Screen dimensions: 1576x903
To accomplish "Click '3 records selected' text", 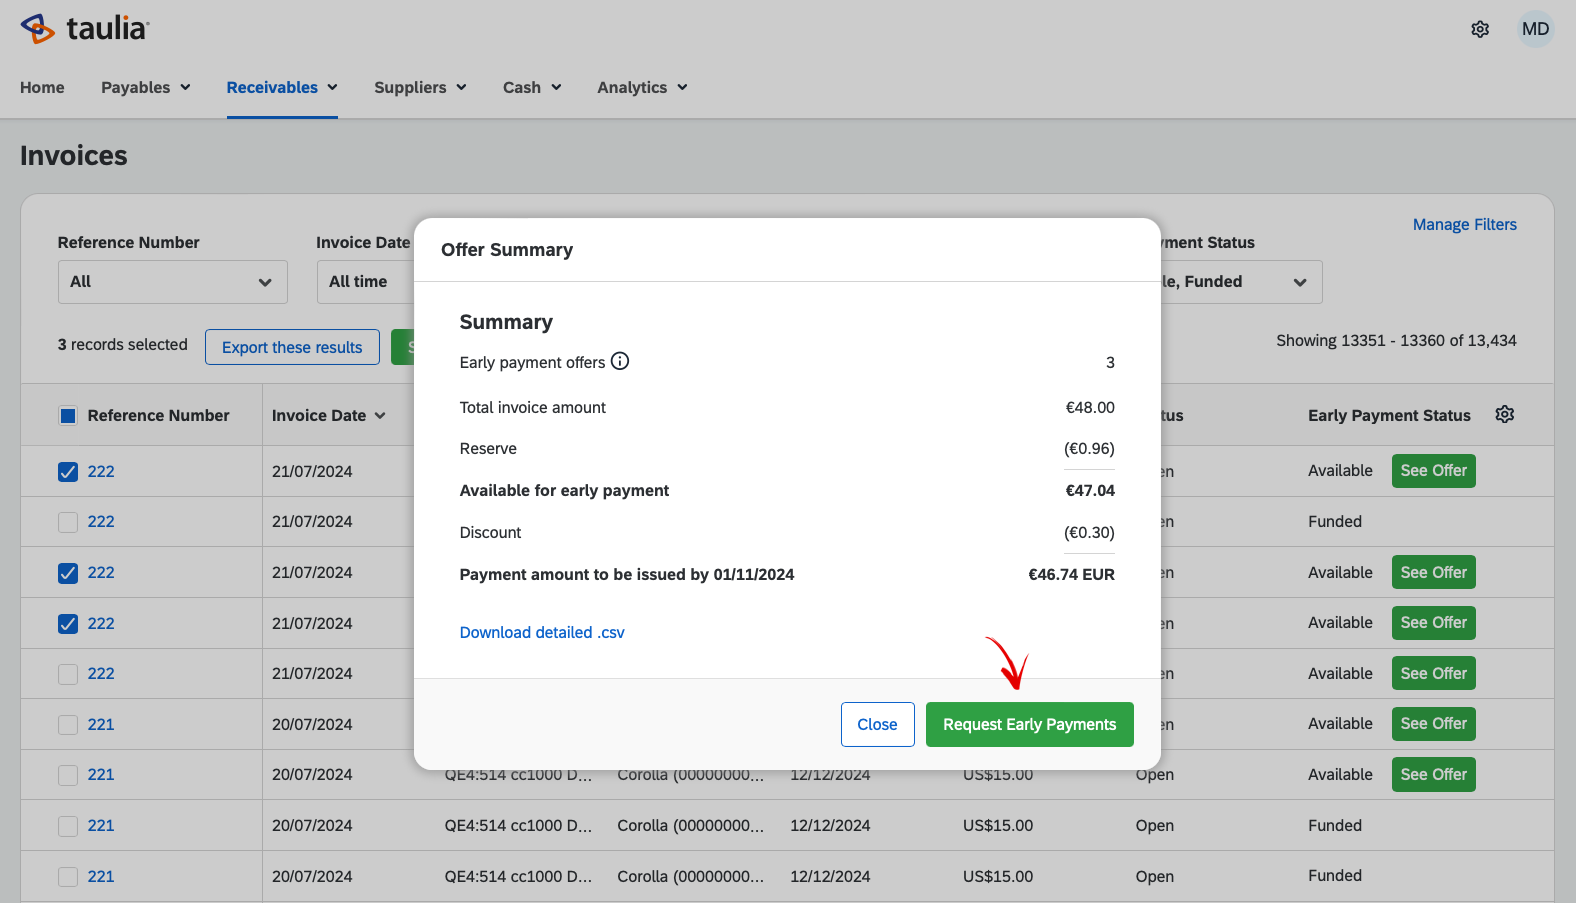I will [123, 344].
